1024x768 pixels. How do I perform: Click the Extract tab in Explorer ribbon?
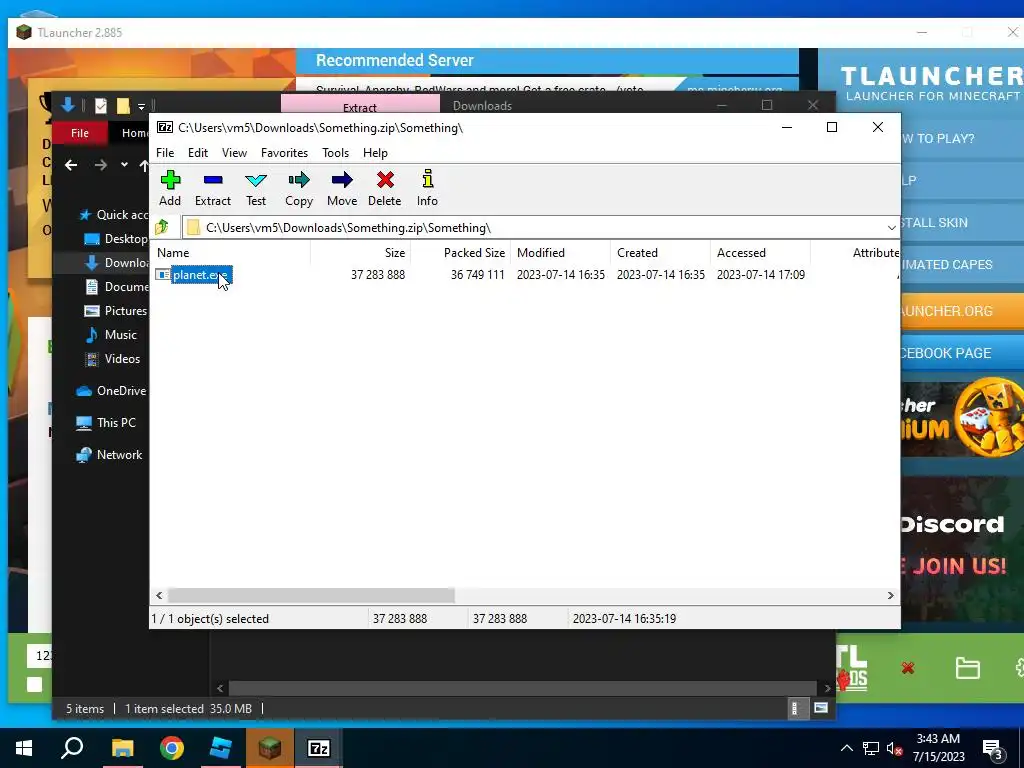(x=360, y=107)
